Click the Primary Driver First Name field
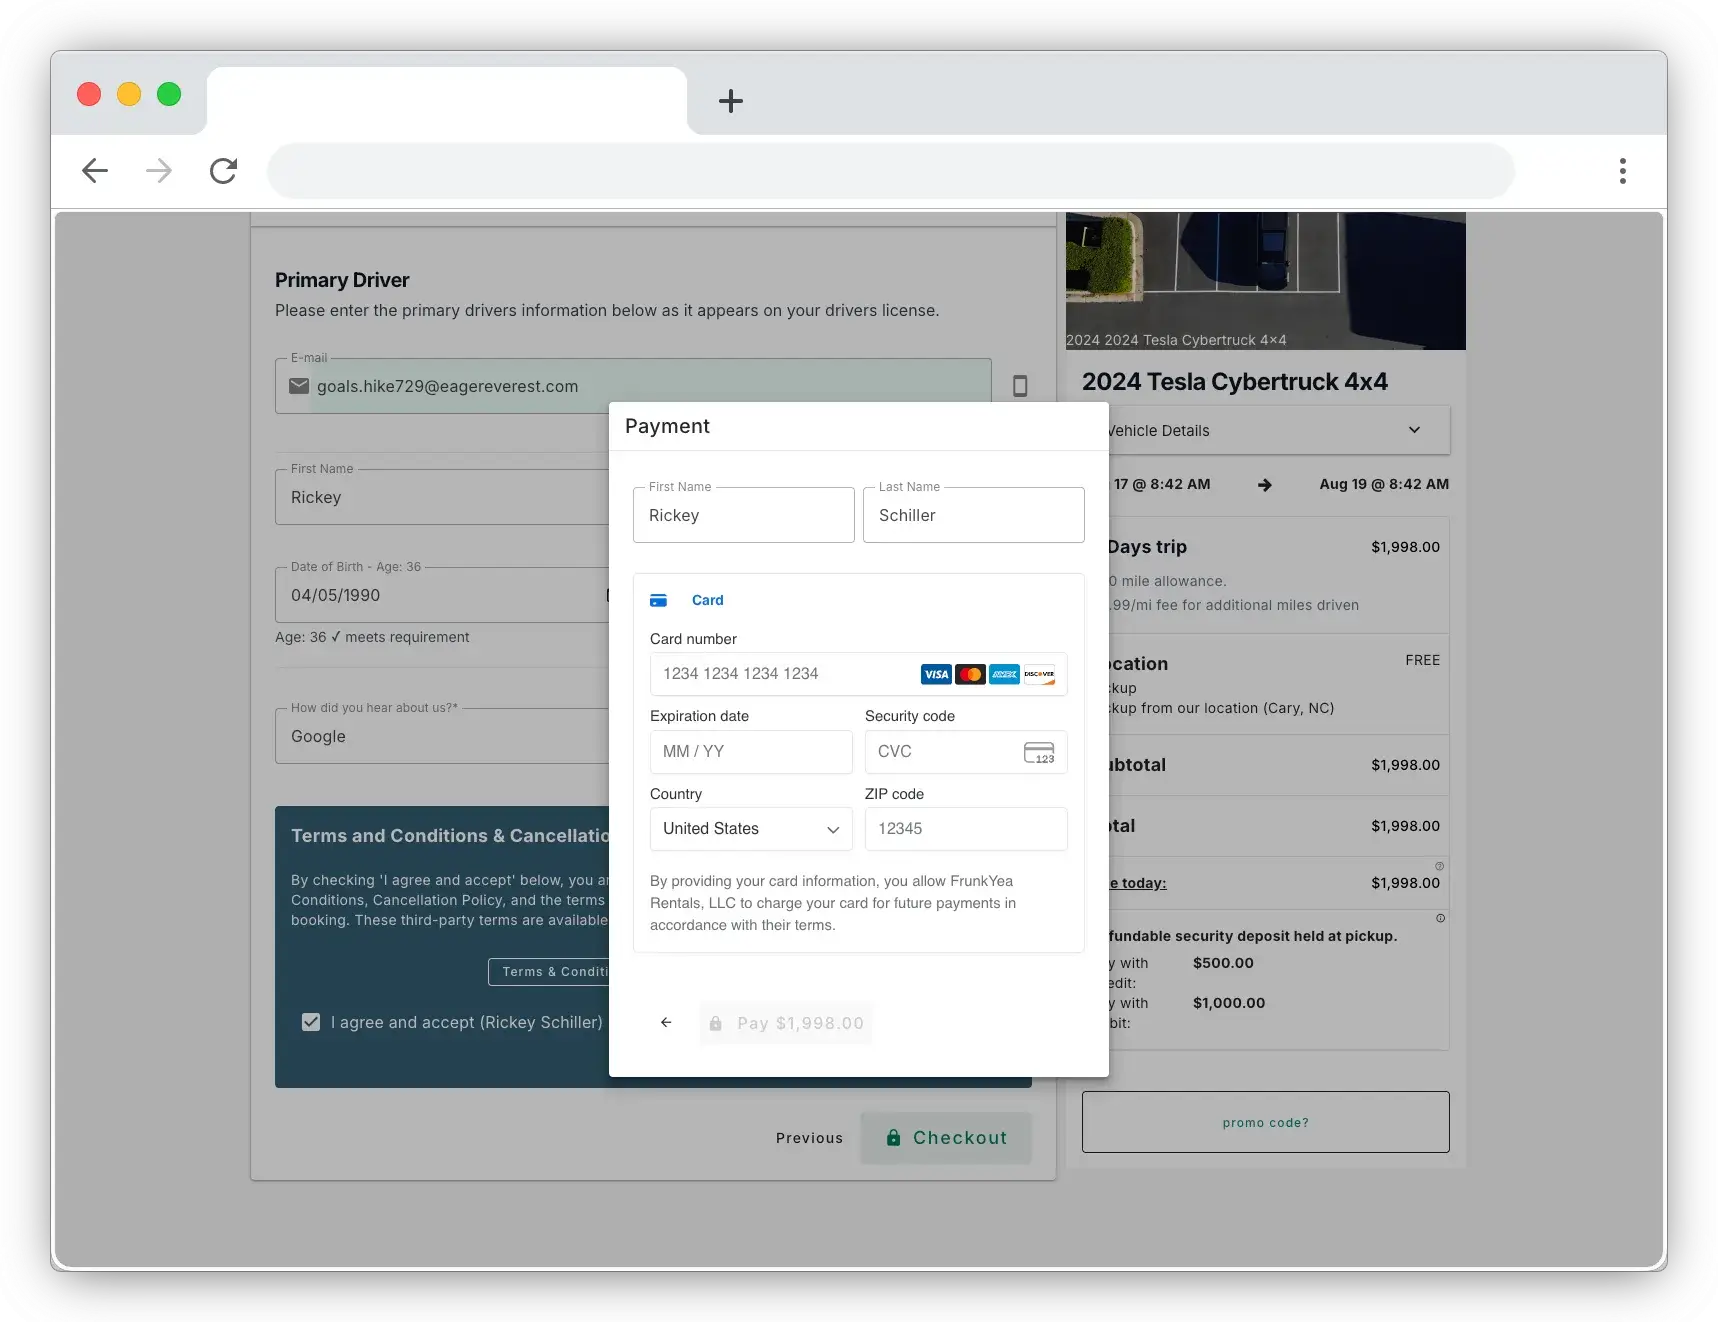This screenshot has height=1322, width=1718. pyautogui.click(x=442, y=498)
